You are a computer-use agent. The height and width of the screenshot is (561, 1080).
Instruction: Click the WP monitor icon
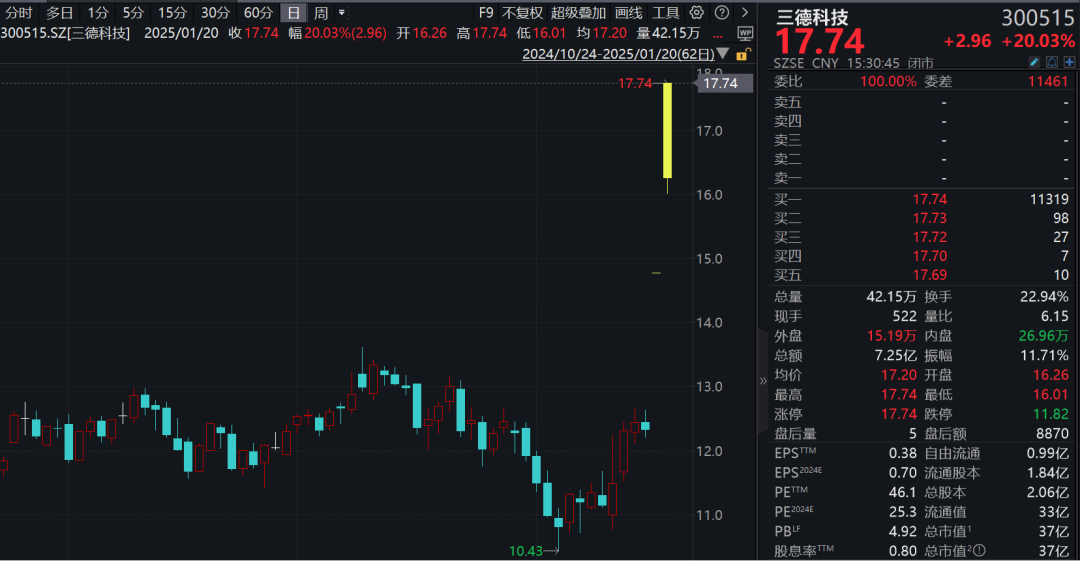coord(745,33)
